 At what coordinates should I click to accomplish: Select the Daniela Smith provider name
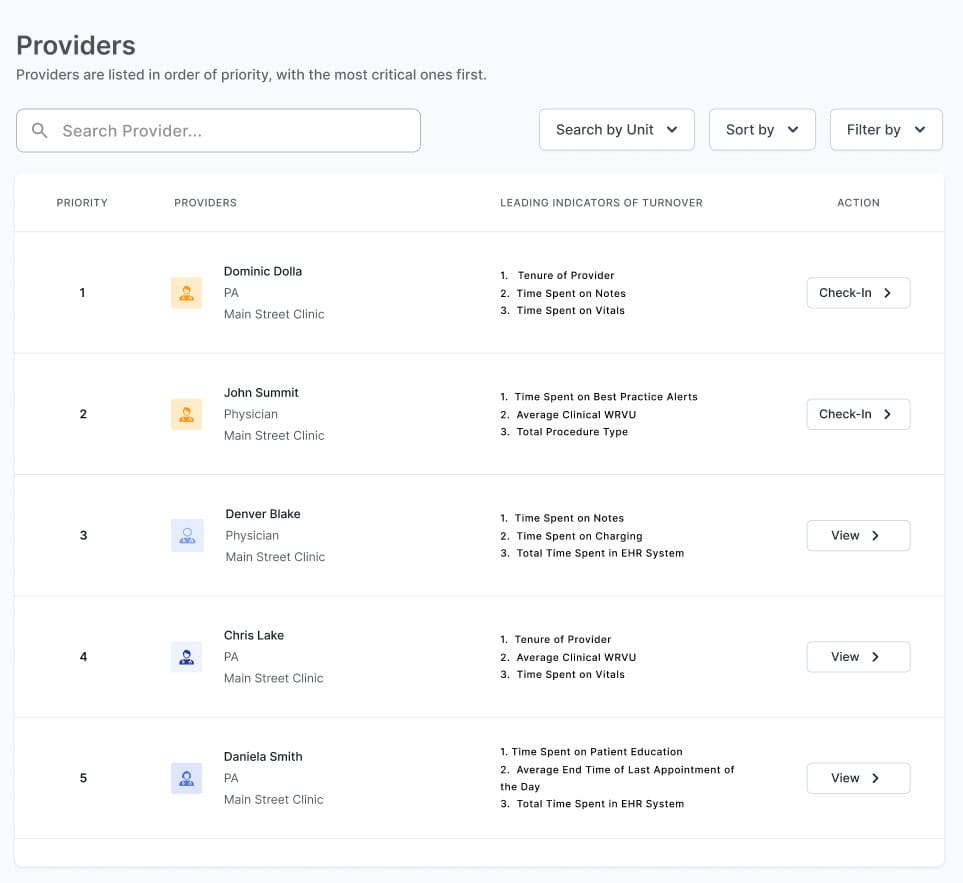[262, 756]
